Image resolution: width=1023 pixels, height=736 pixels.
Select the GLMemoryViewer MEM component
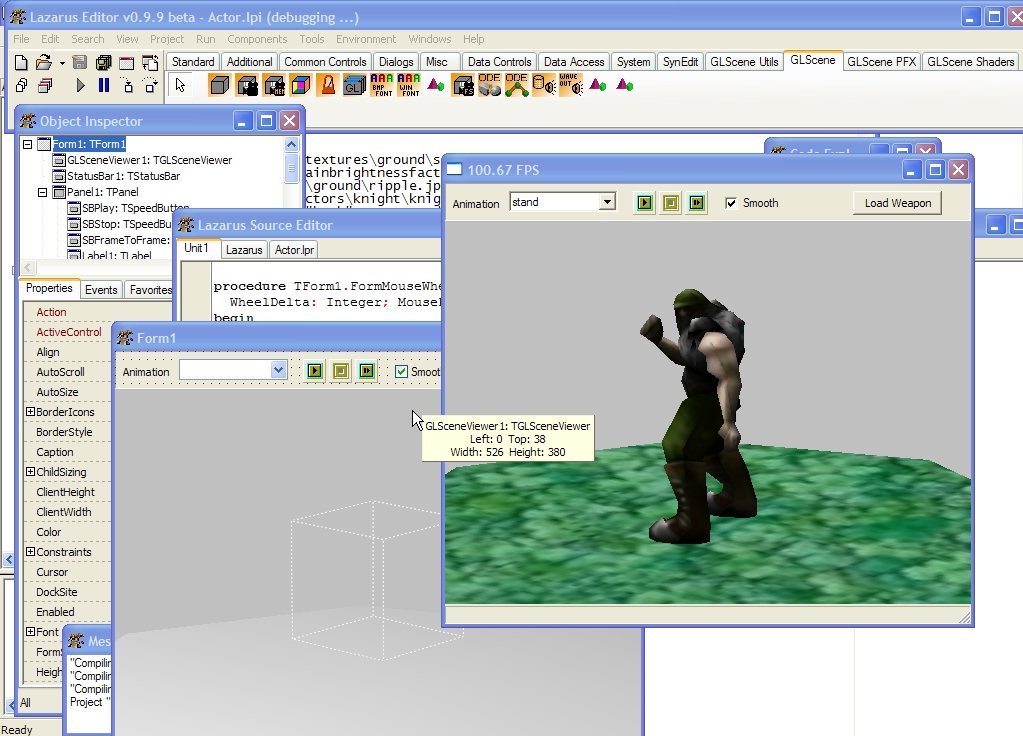(x=274, y=85)
